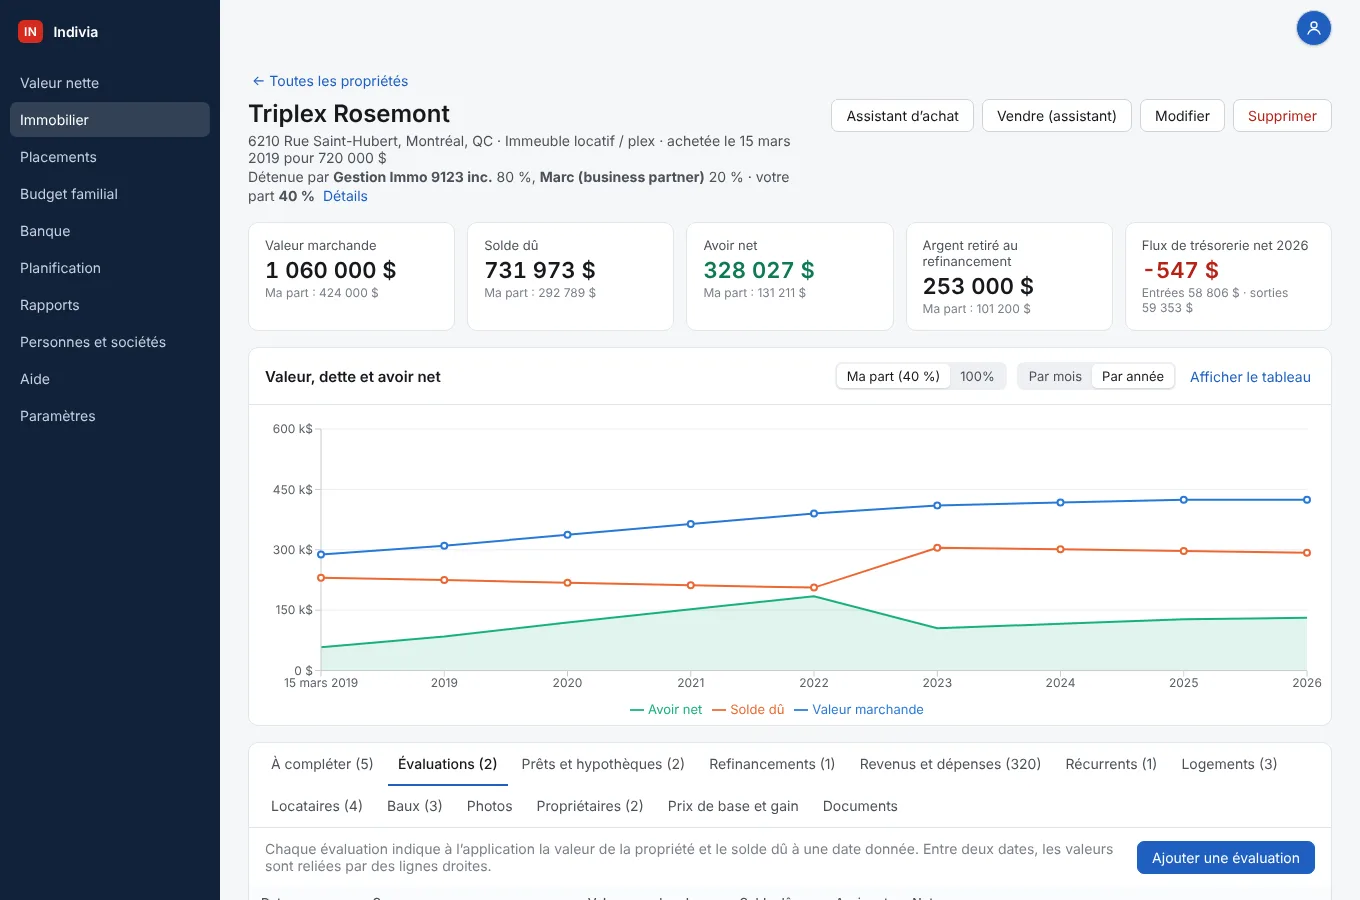
Task: Open the Propriétaires (2) tab
Action: point(590,806)
